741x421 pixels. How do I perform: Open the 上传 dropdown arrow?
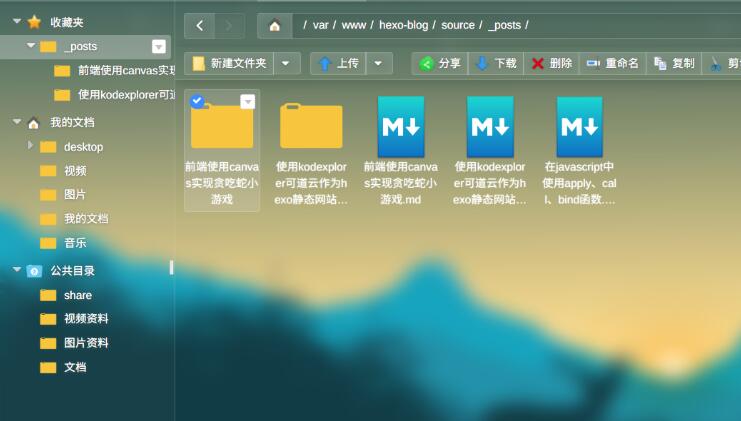point(378,63)
